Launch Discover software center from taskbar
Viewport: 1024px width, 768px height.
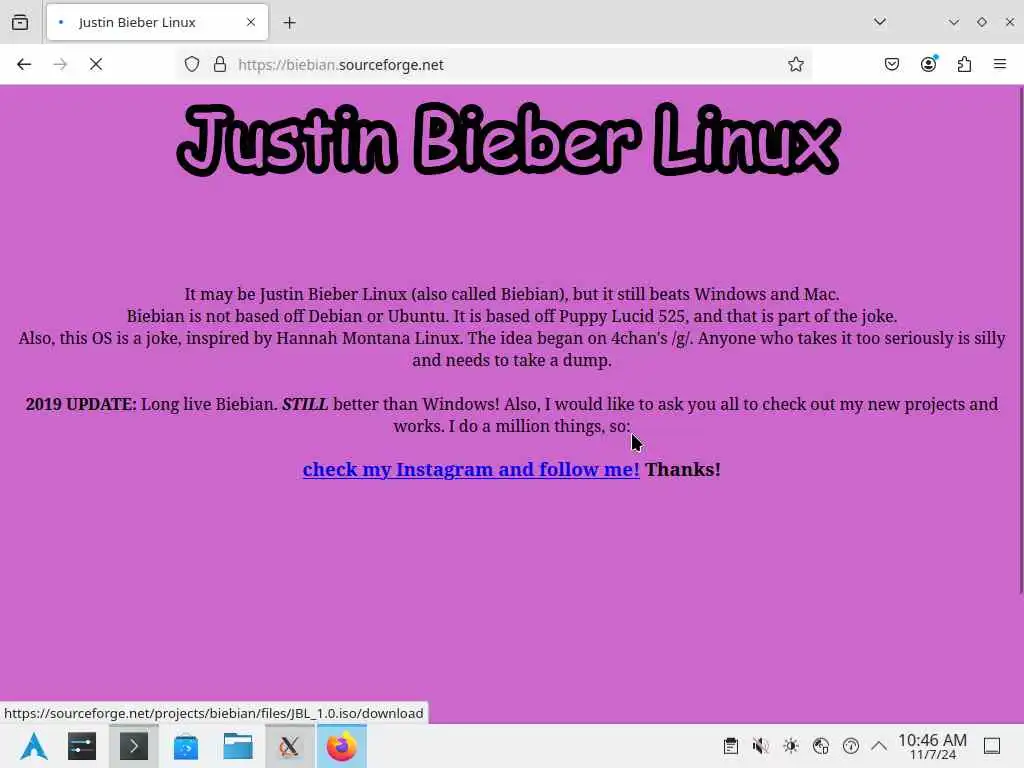pos(186,746)
